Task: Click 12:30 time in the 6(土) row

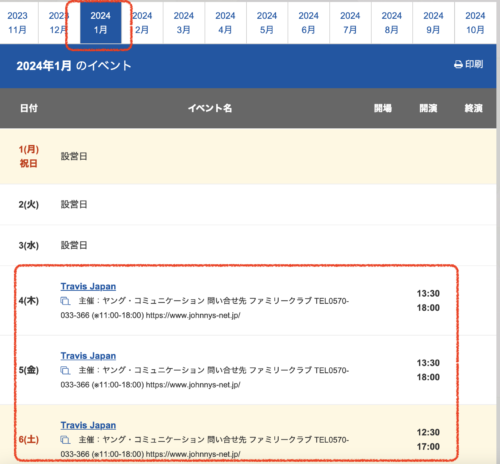Action: point(428,432)
